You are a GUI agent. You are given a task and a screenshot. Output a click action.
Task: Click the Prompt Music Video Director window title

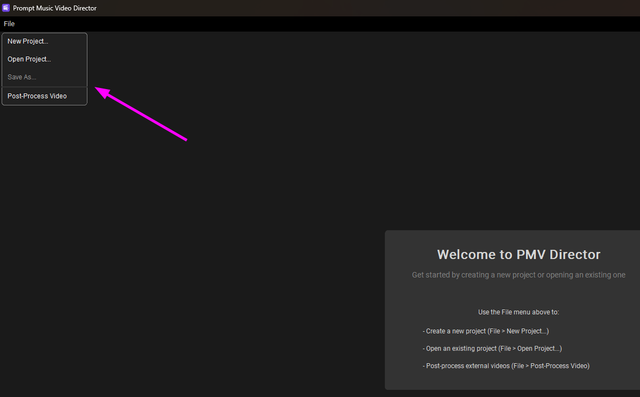coord(55,8)
